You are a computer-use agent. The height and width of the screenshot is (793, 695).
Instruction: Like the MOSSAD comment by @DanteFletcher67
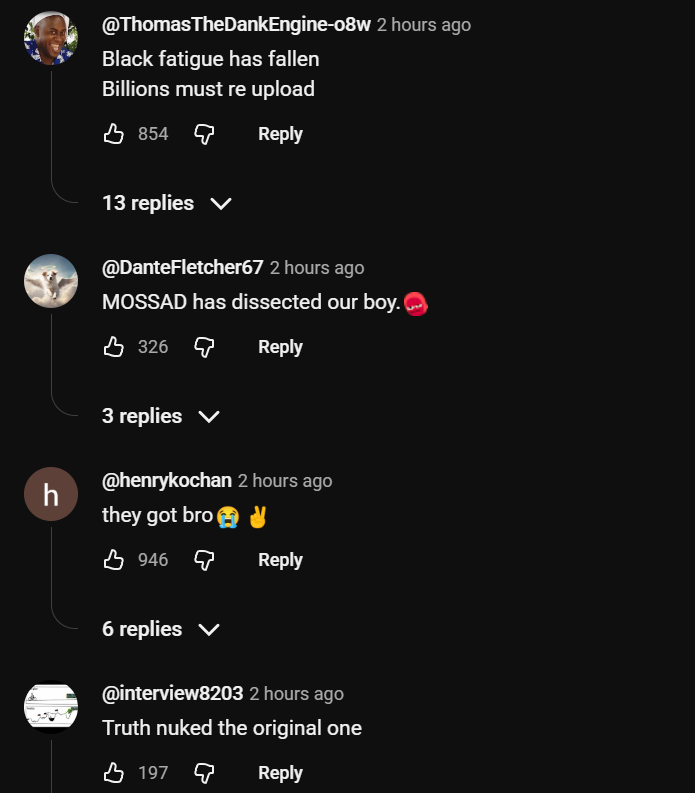pos(114,347)
